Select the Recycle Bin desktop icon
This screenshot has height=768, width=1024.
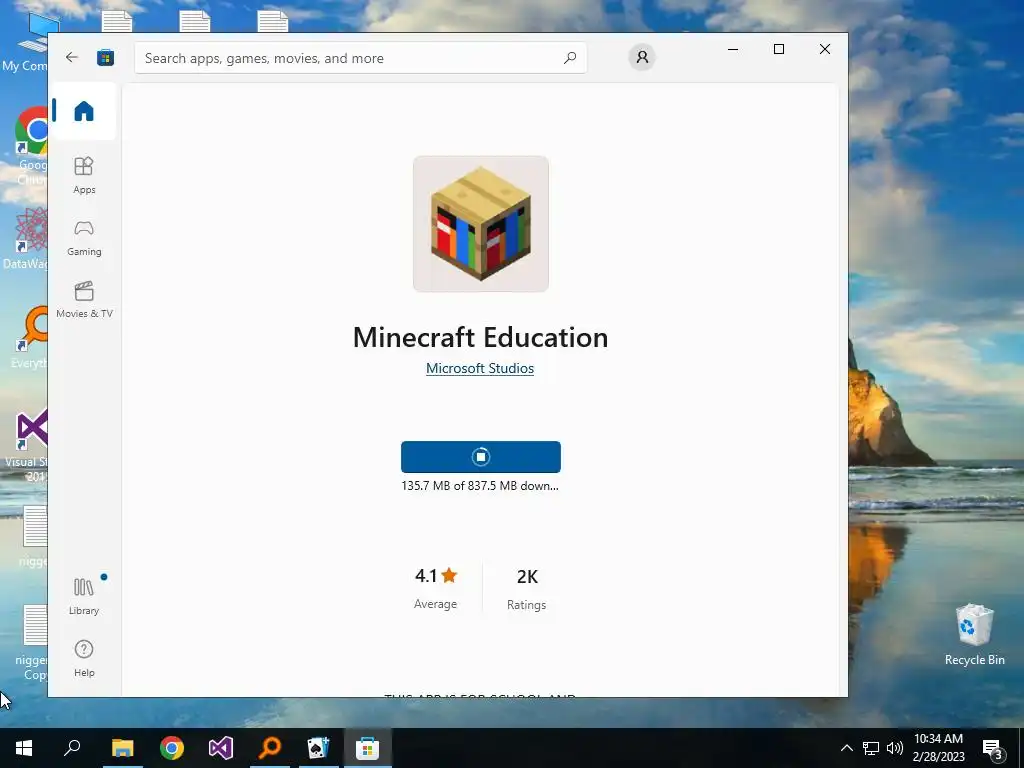(x=974, y=635)
